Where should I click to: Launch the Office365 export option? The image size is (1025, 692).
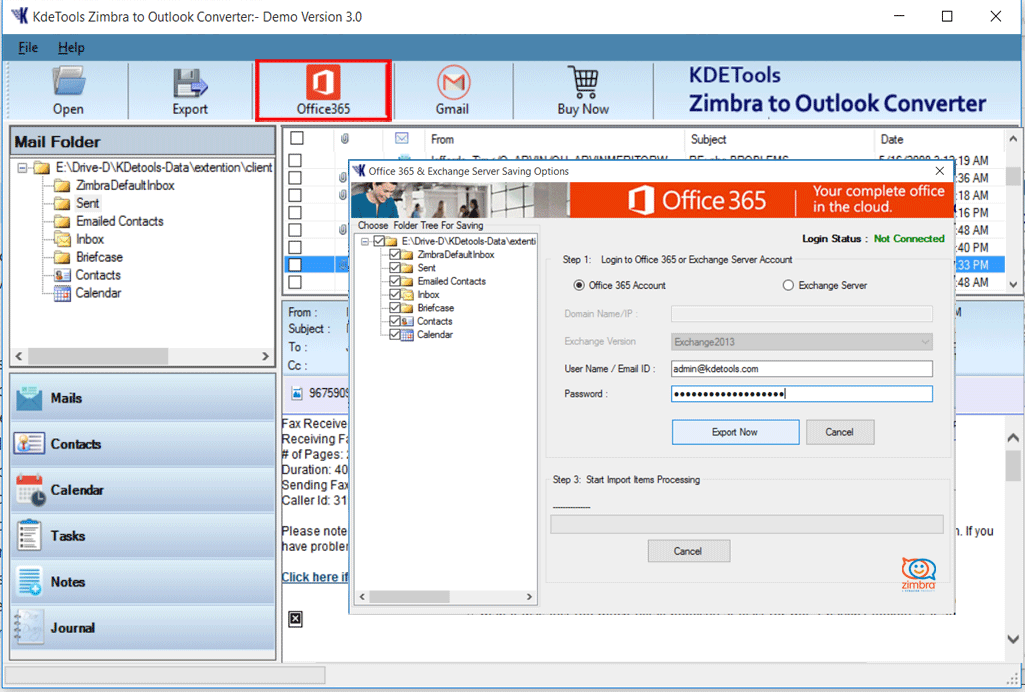click(x=324, y=91)
